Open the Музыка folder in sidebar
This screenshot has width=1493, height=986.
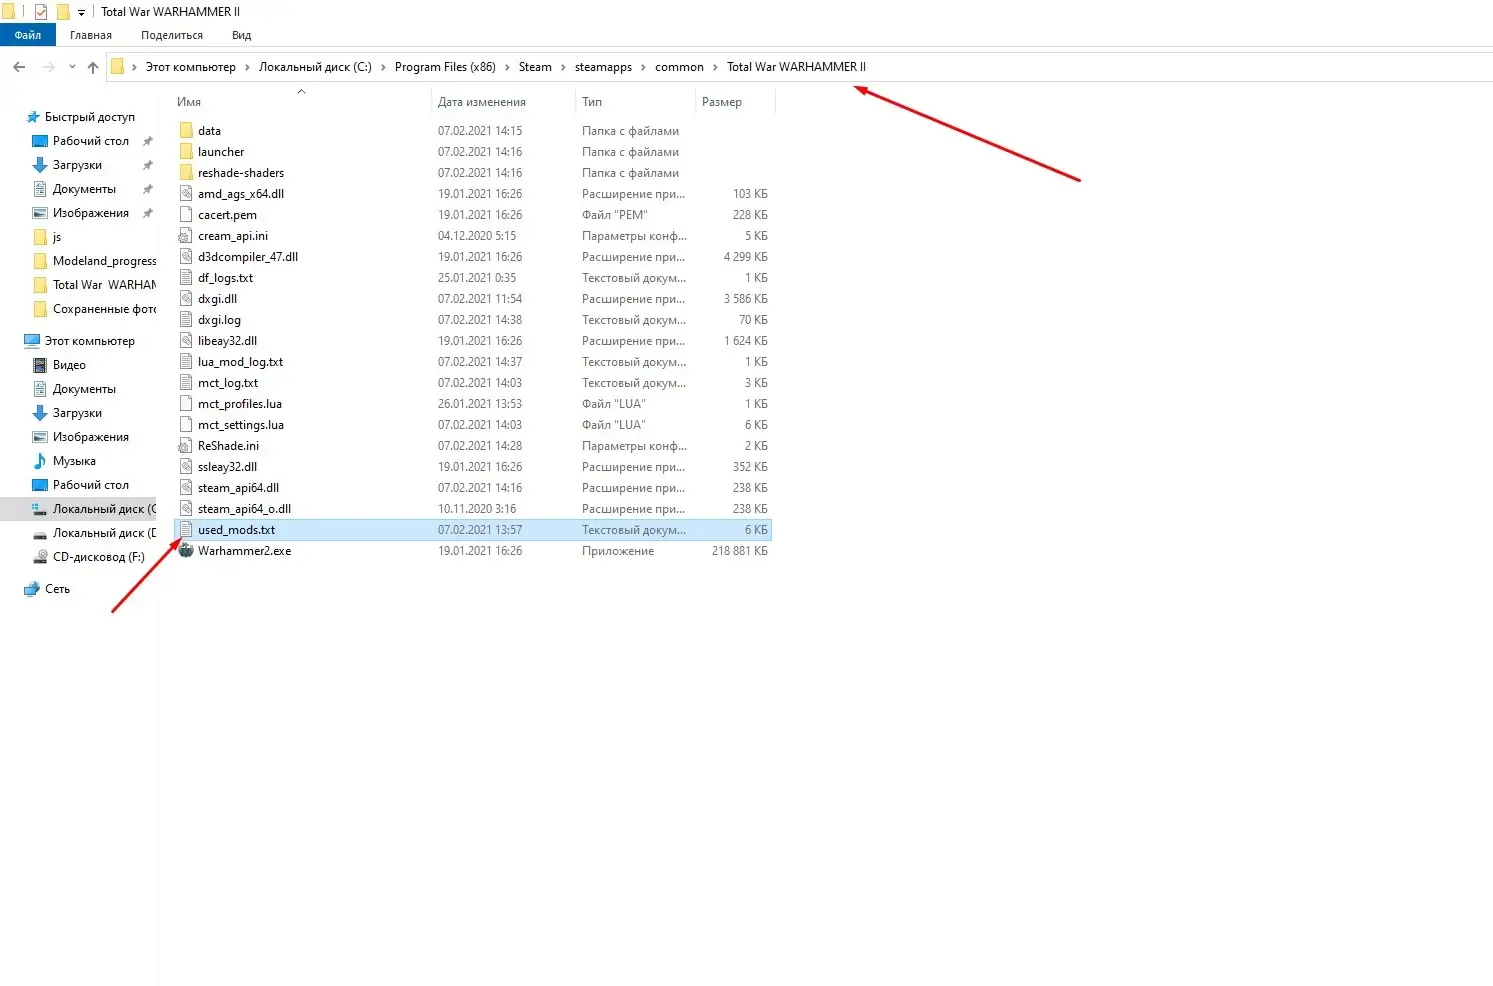click(74, 461)
